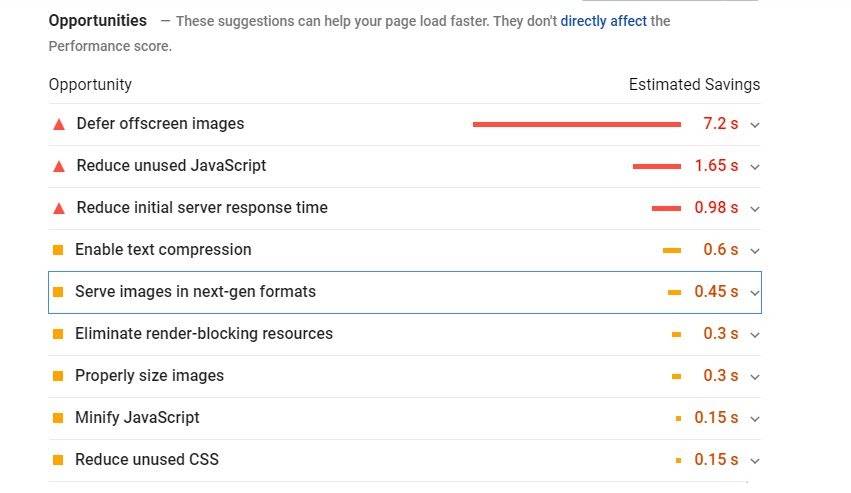Expand Reduce unused JavaScript details chevron
The image size is (851, 493).
click(755, 167)
